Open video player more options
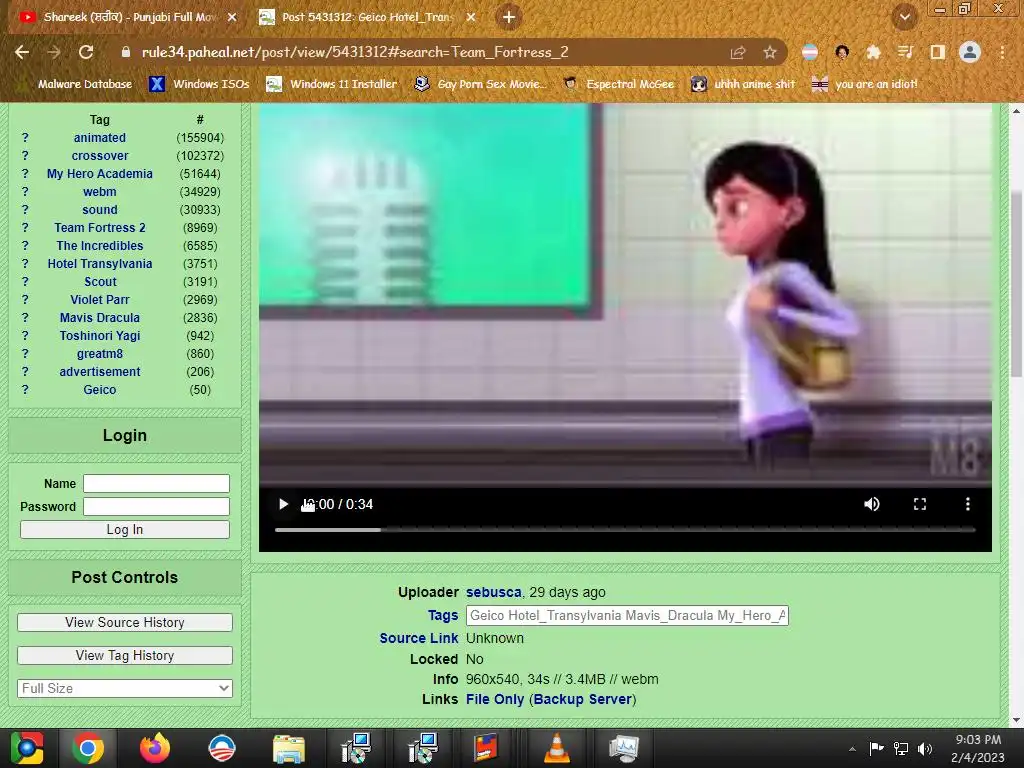Viewport: 1024px width, 768px height. pos(968,504)
